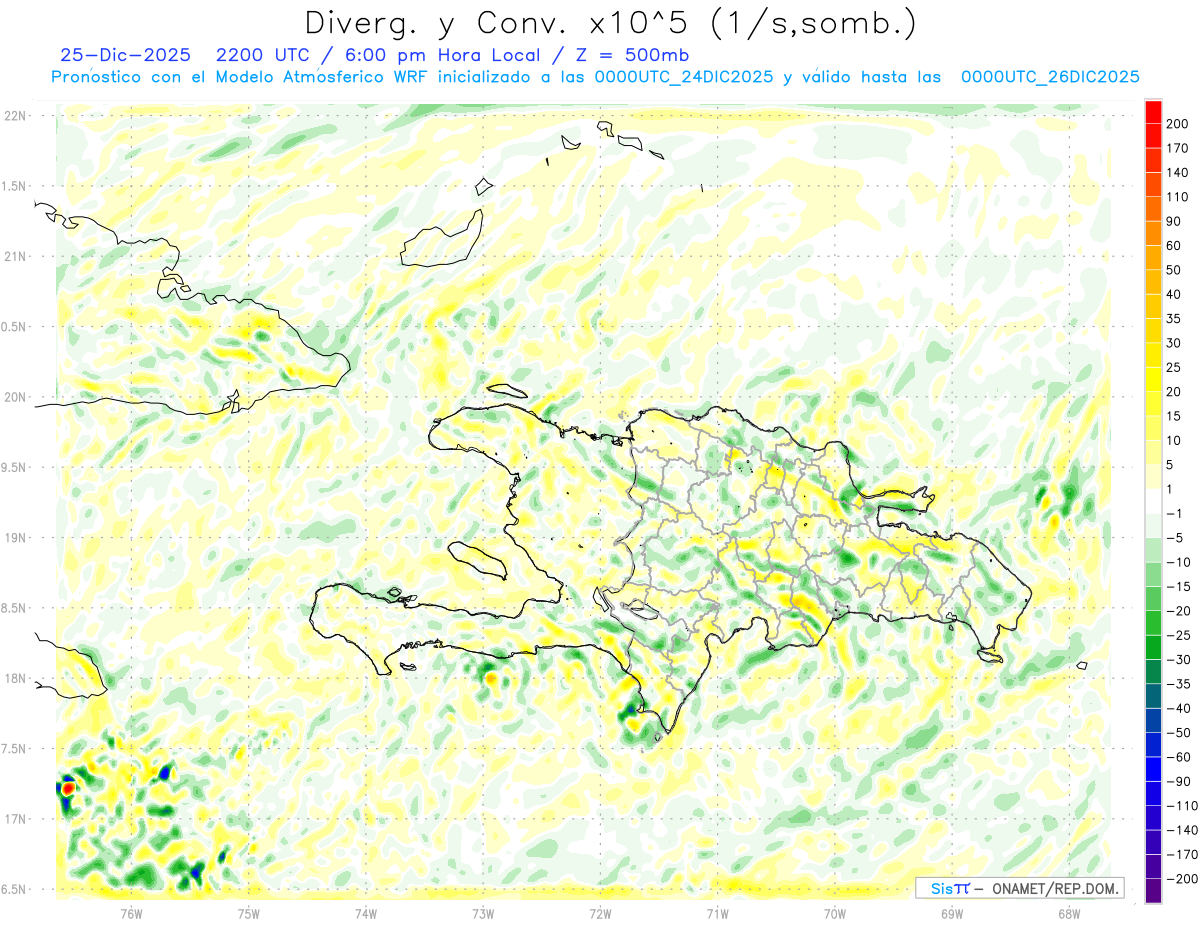Viewport: 1200px width, 927px height.
Task: Click the '-90' value on the color scale
Action: [1179, 782]
